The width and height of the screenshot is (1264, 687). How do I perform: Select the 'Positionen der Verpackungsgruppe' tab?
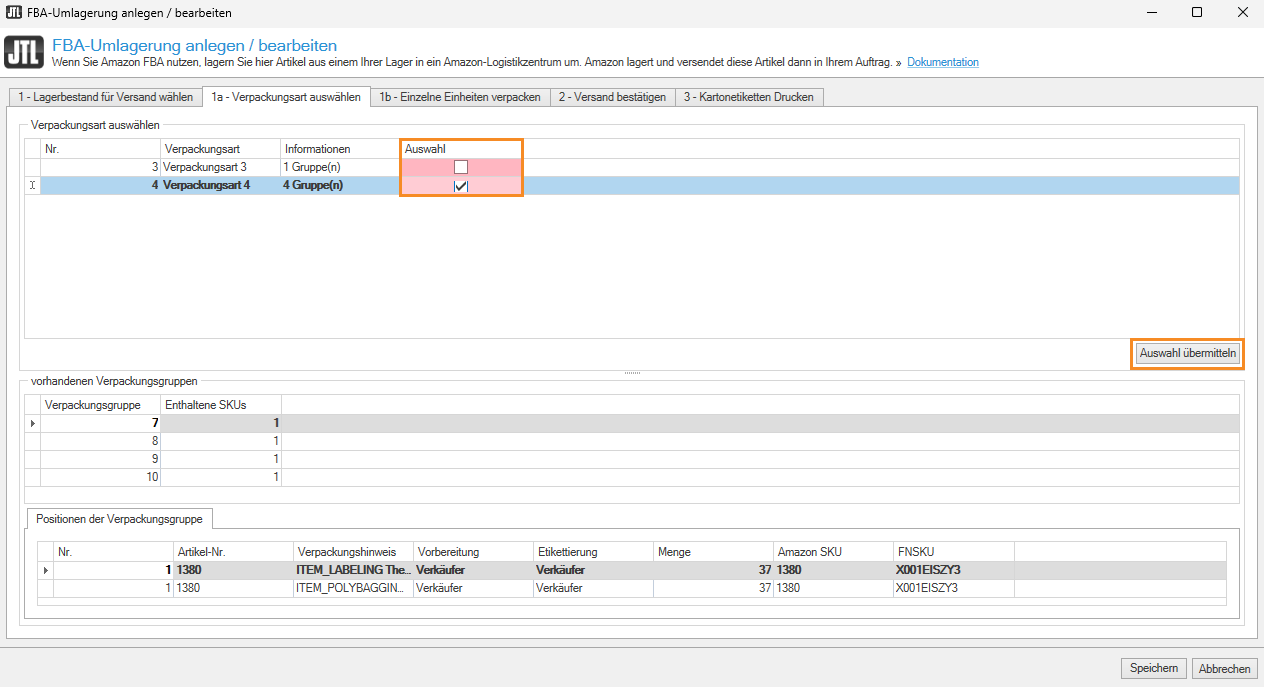click(x=118, y=519)
